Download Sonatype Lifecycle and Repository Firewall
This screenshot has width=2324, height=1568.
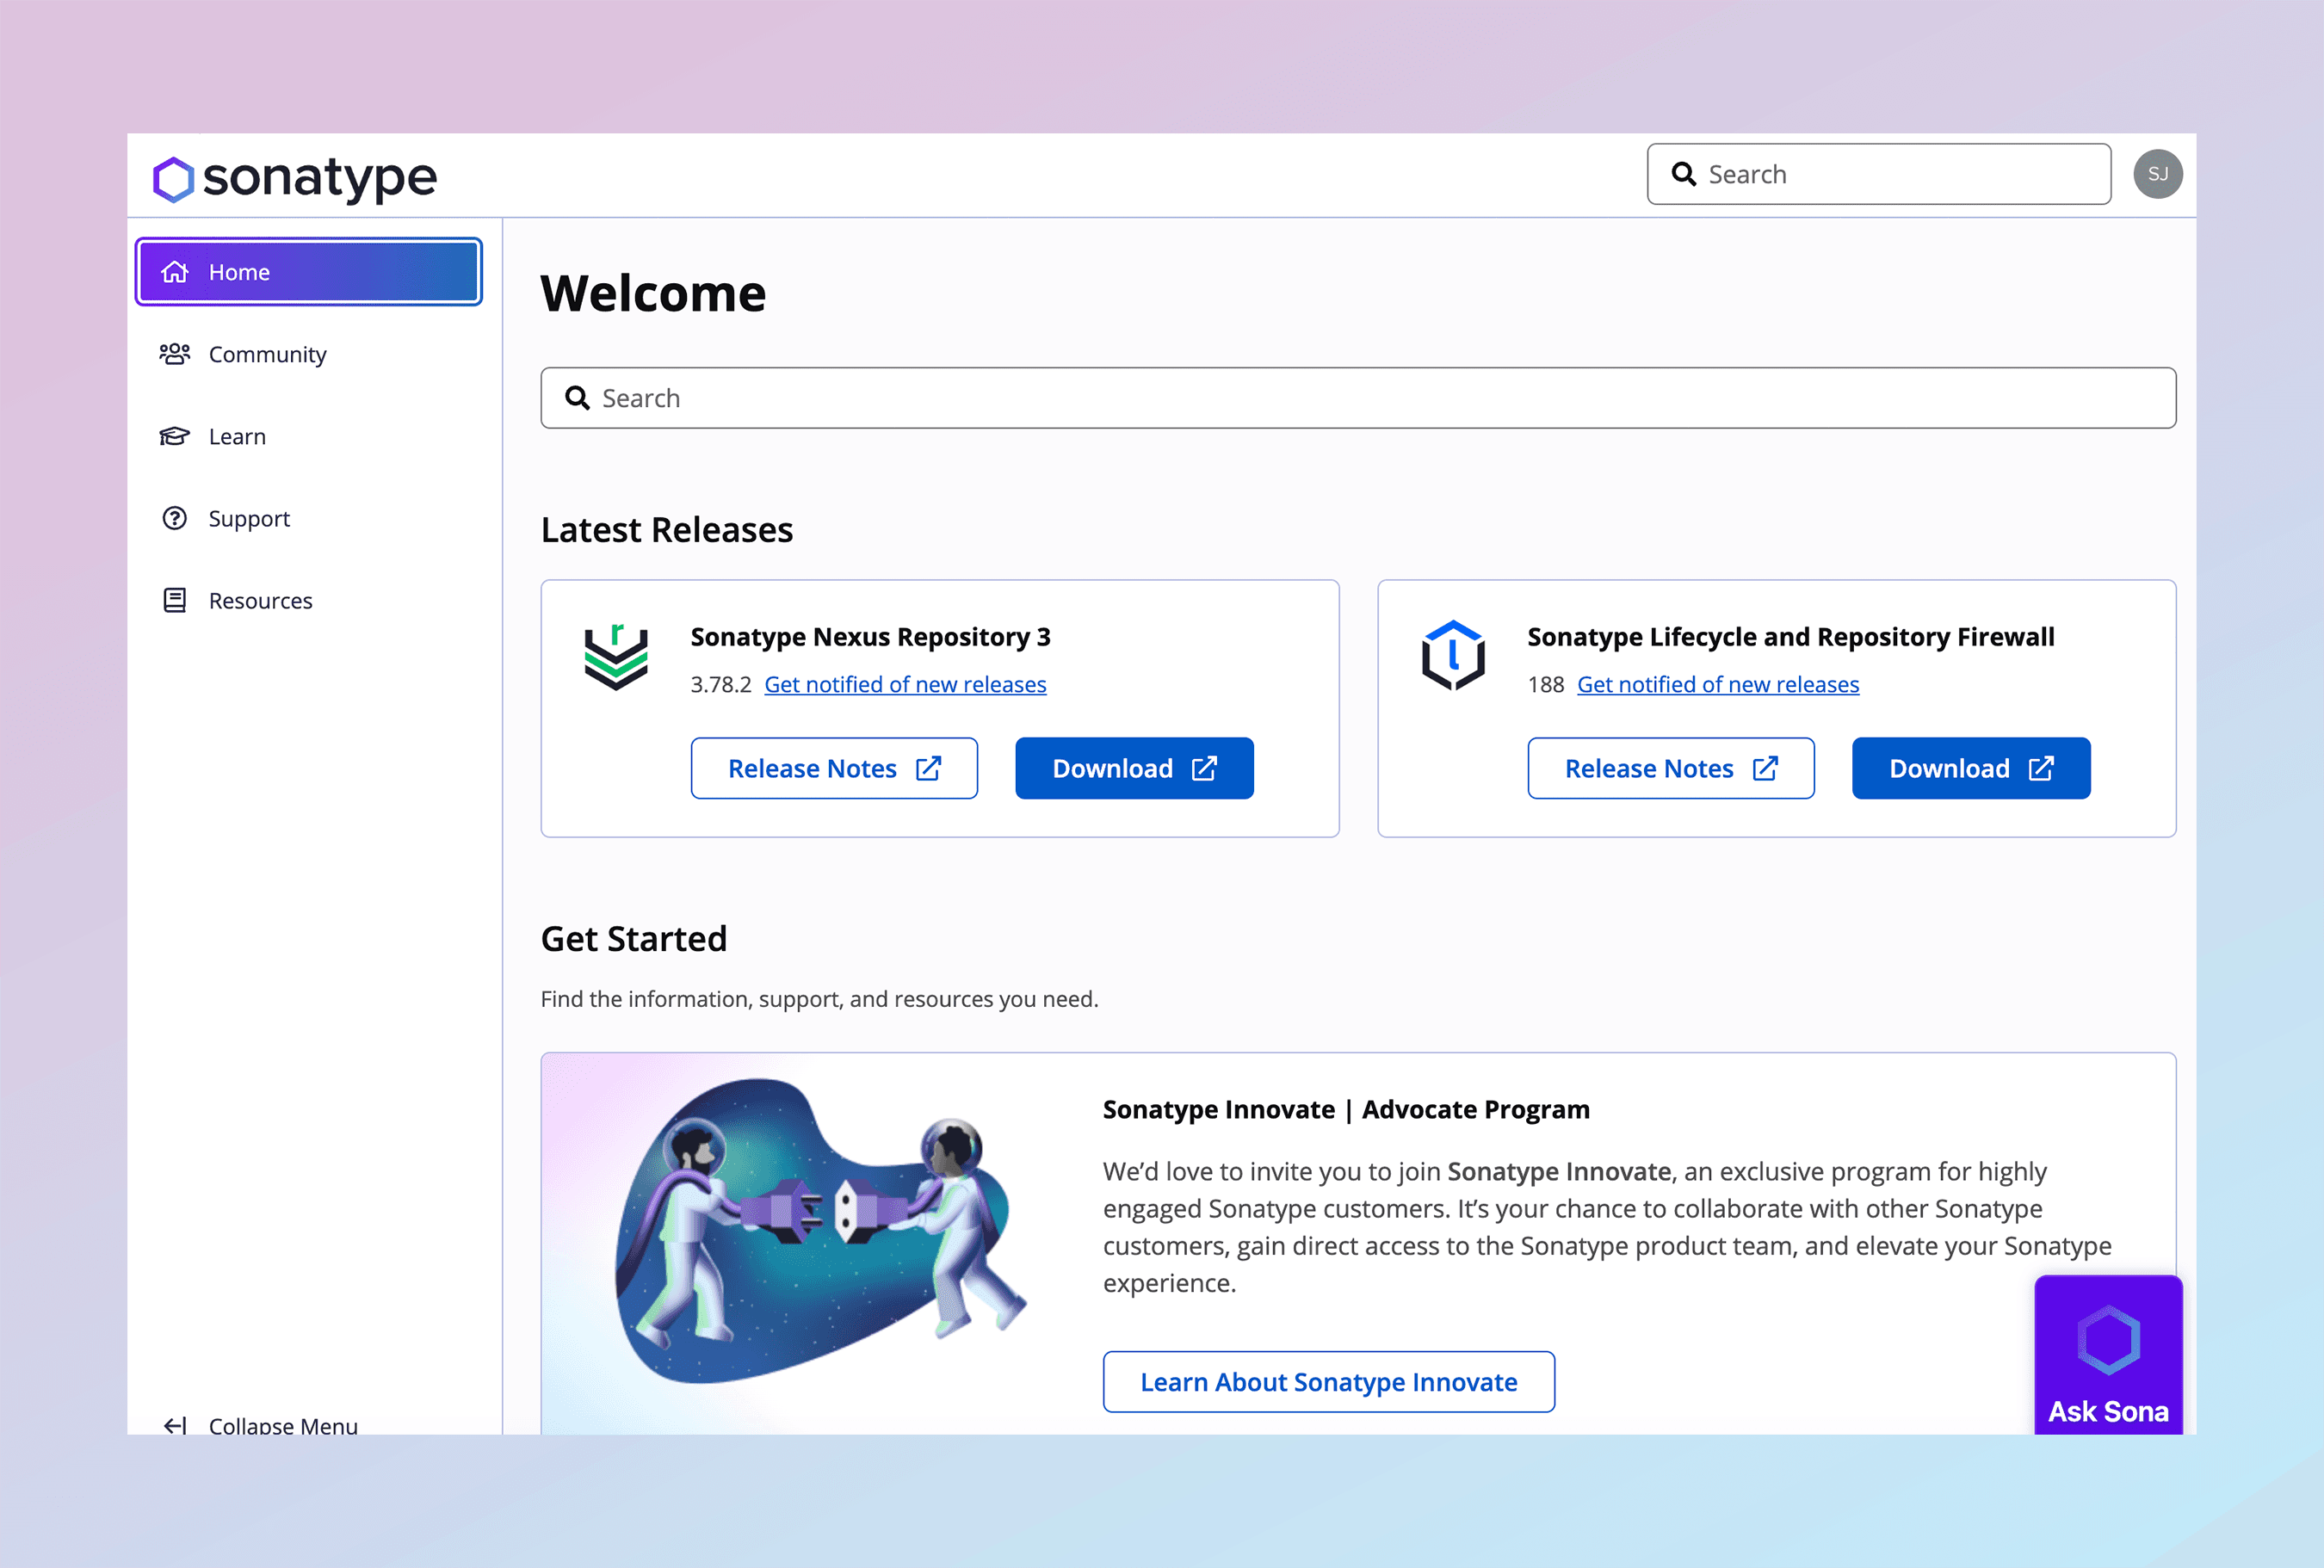pos(1971,768)
